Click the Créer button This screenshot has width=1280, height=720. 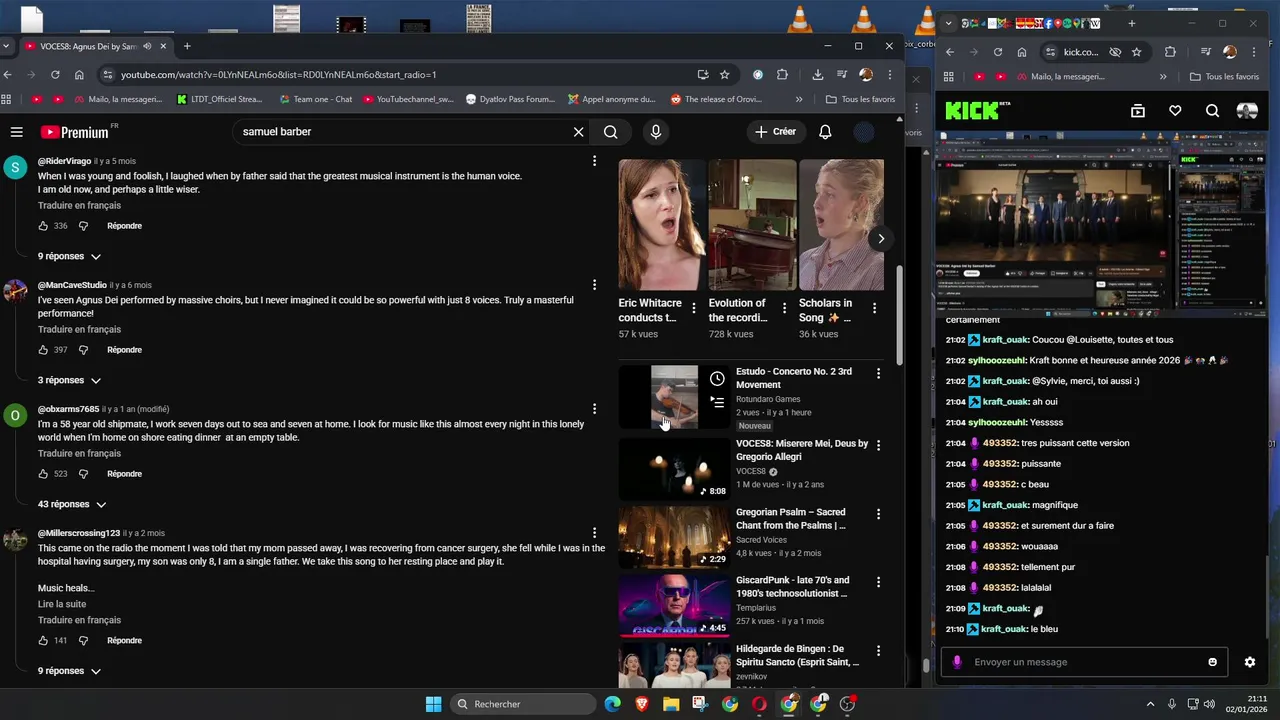tap(776, 132)
